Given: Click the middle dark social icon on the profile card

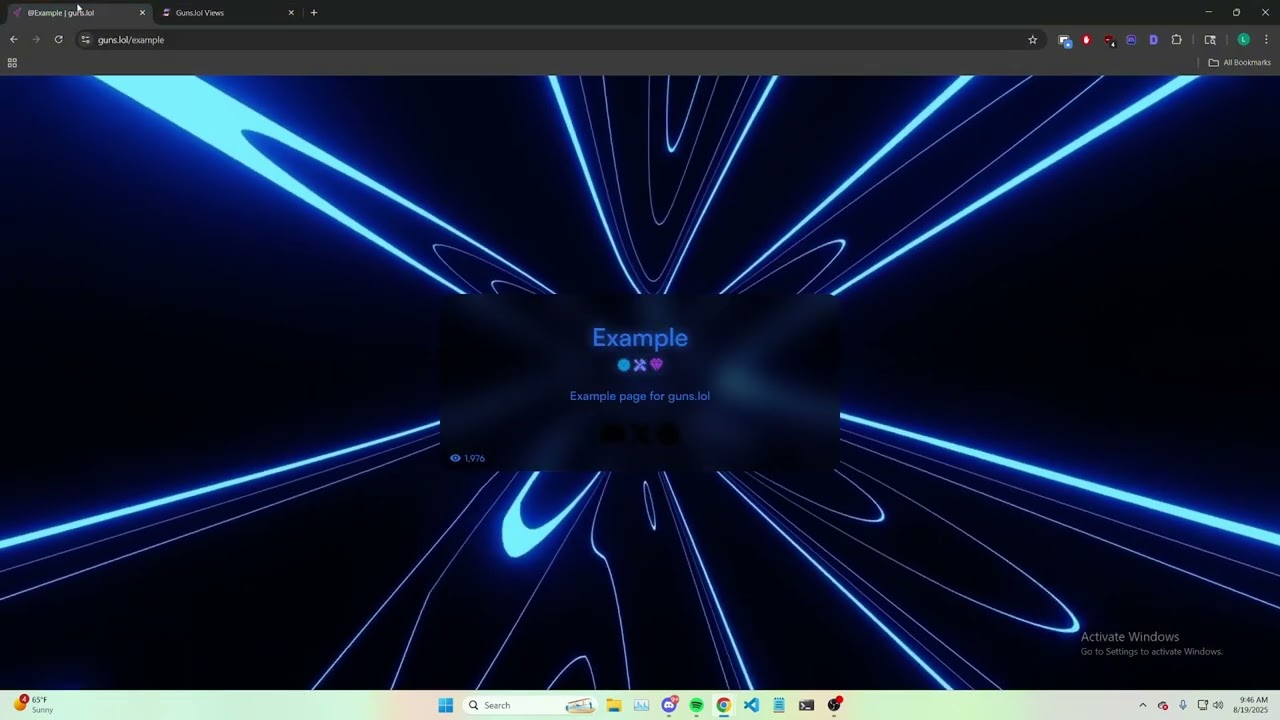Looking at the screenshot, I should (x=640, y=434).
